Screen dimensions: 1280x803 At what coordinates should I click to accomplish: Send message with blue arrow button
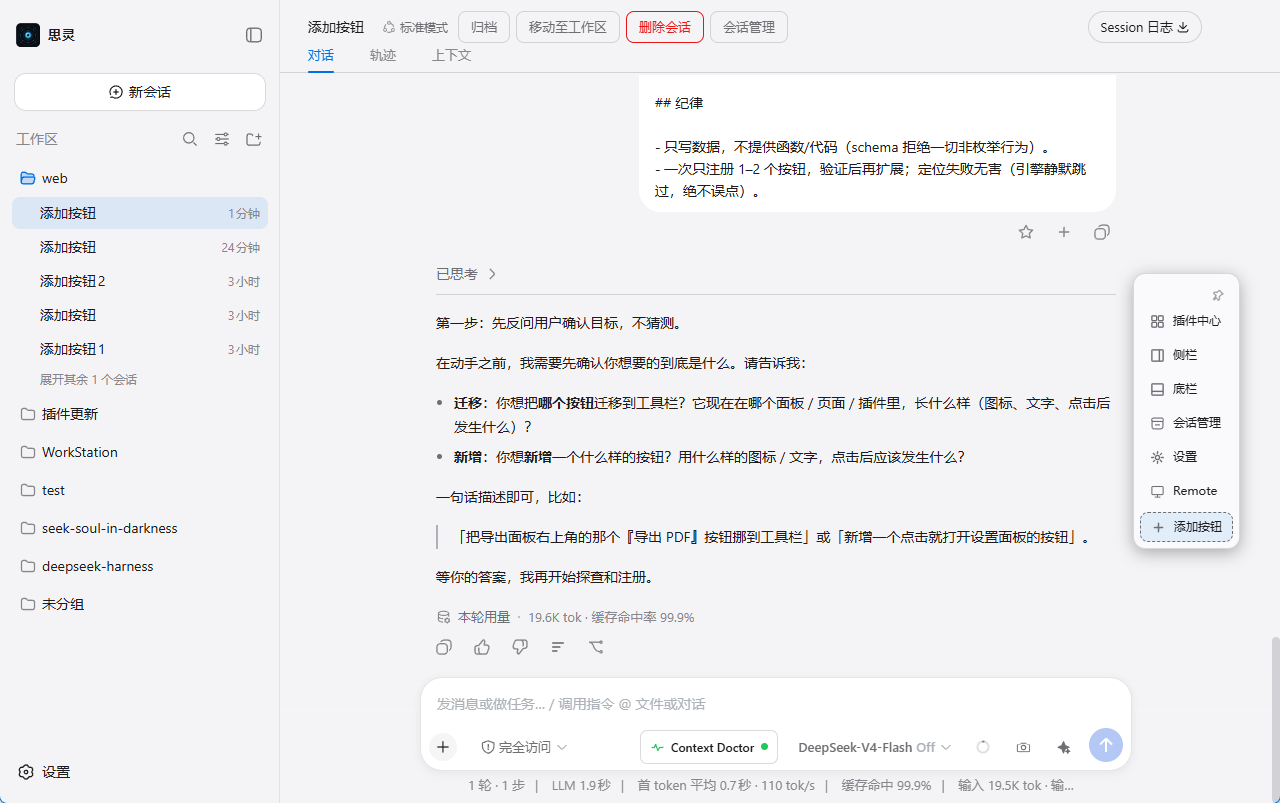point(1106,745)
